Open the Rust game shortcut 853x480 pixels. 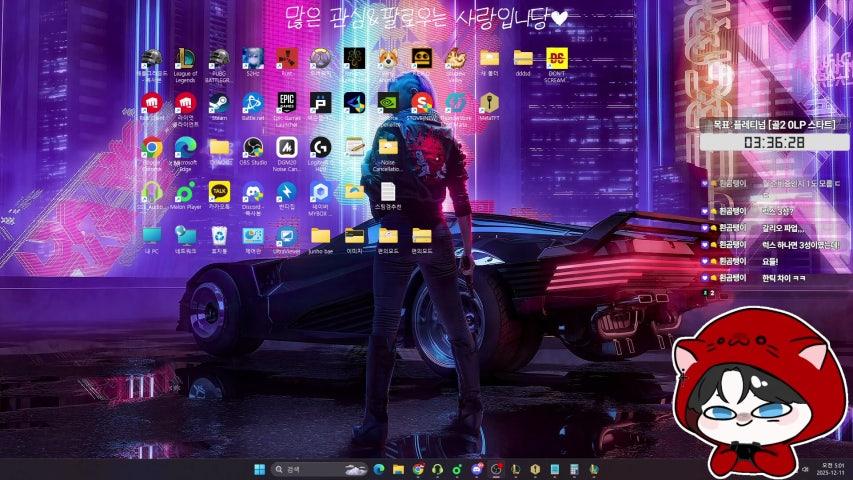click(x=287, y=58)
